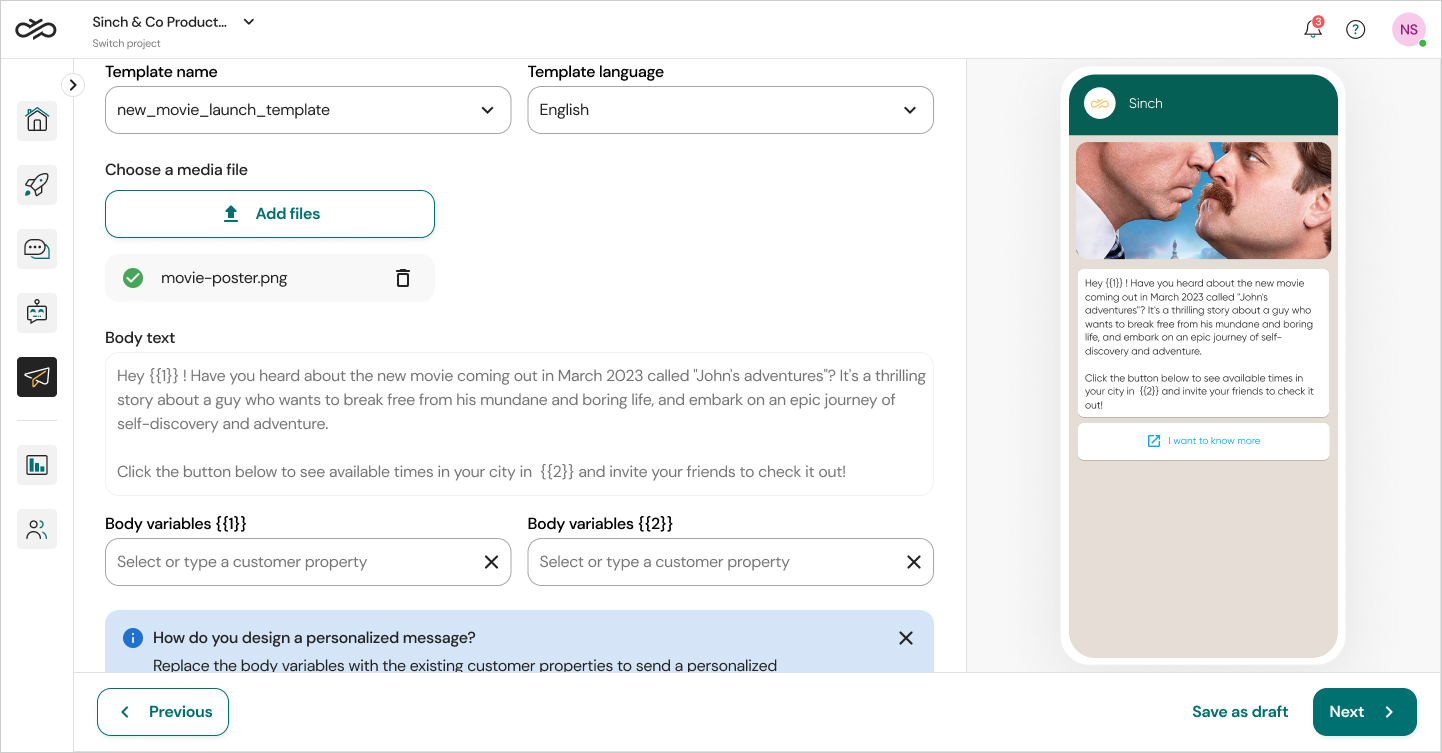The width and height of the screenshot is (1442, 753).
Task: Select the active paper-plane broadcast icon
Action: click(36, 377)
